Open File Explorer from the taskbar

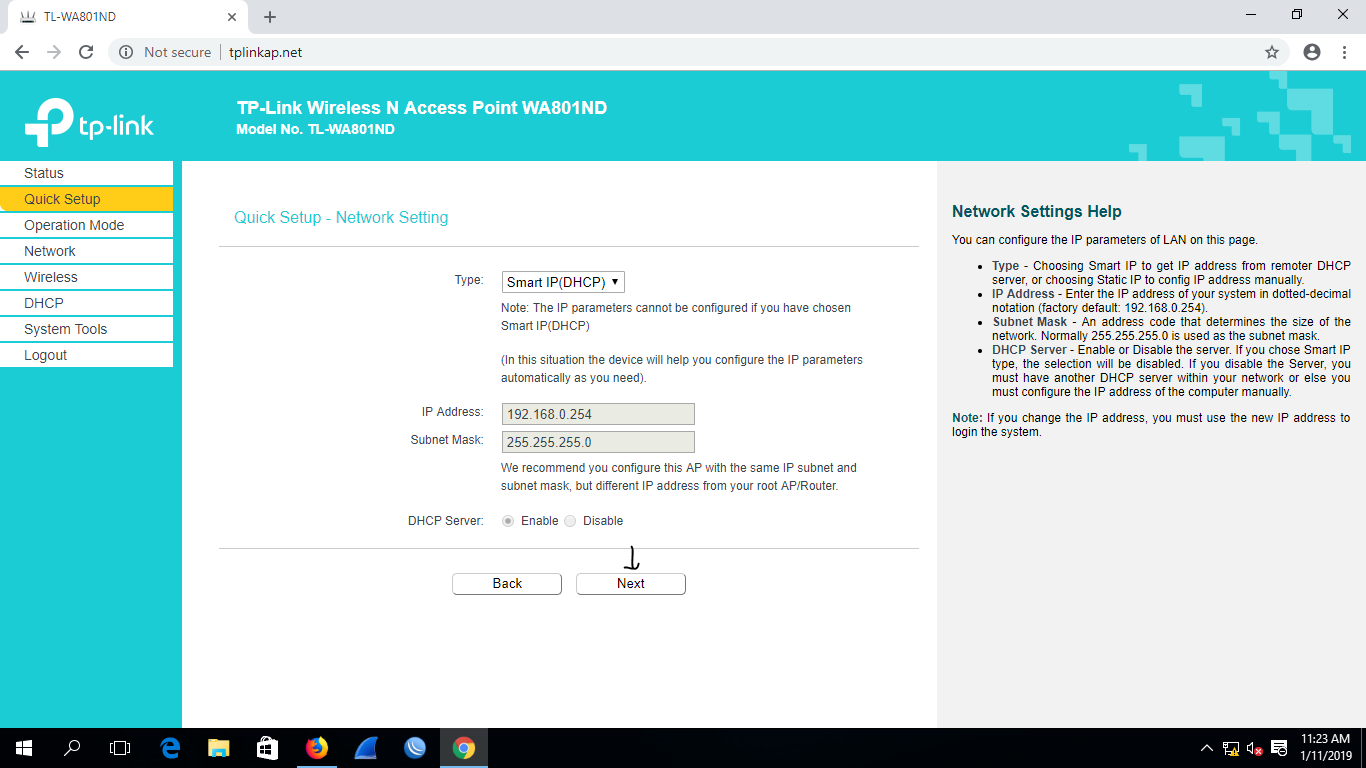[x=218, y=747]
